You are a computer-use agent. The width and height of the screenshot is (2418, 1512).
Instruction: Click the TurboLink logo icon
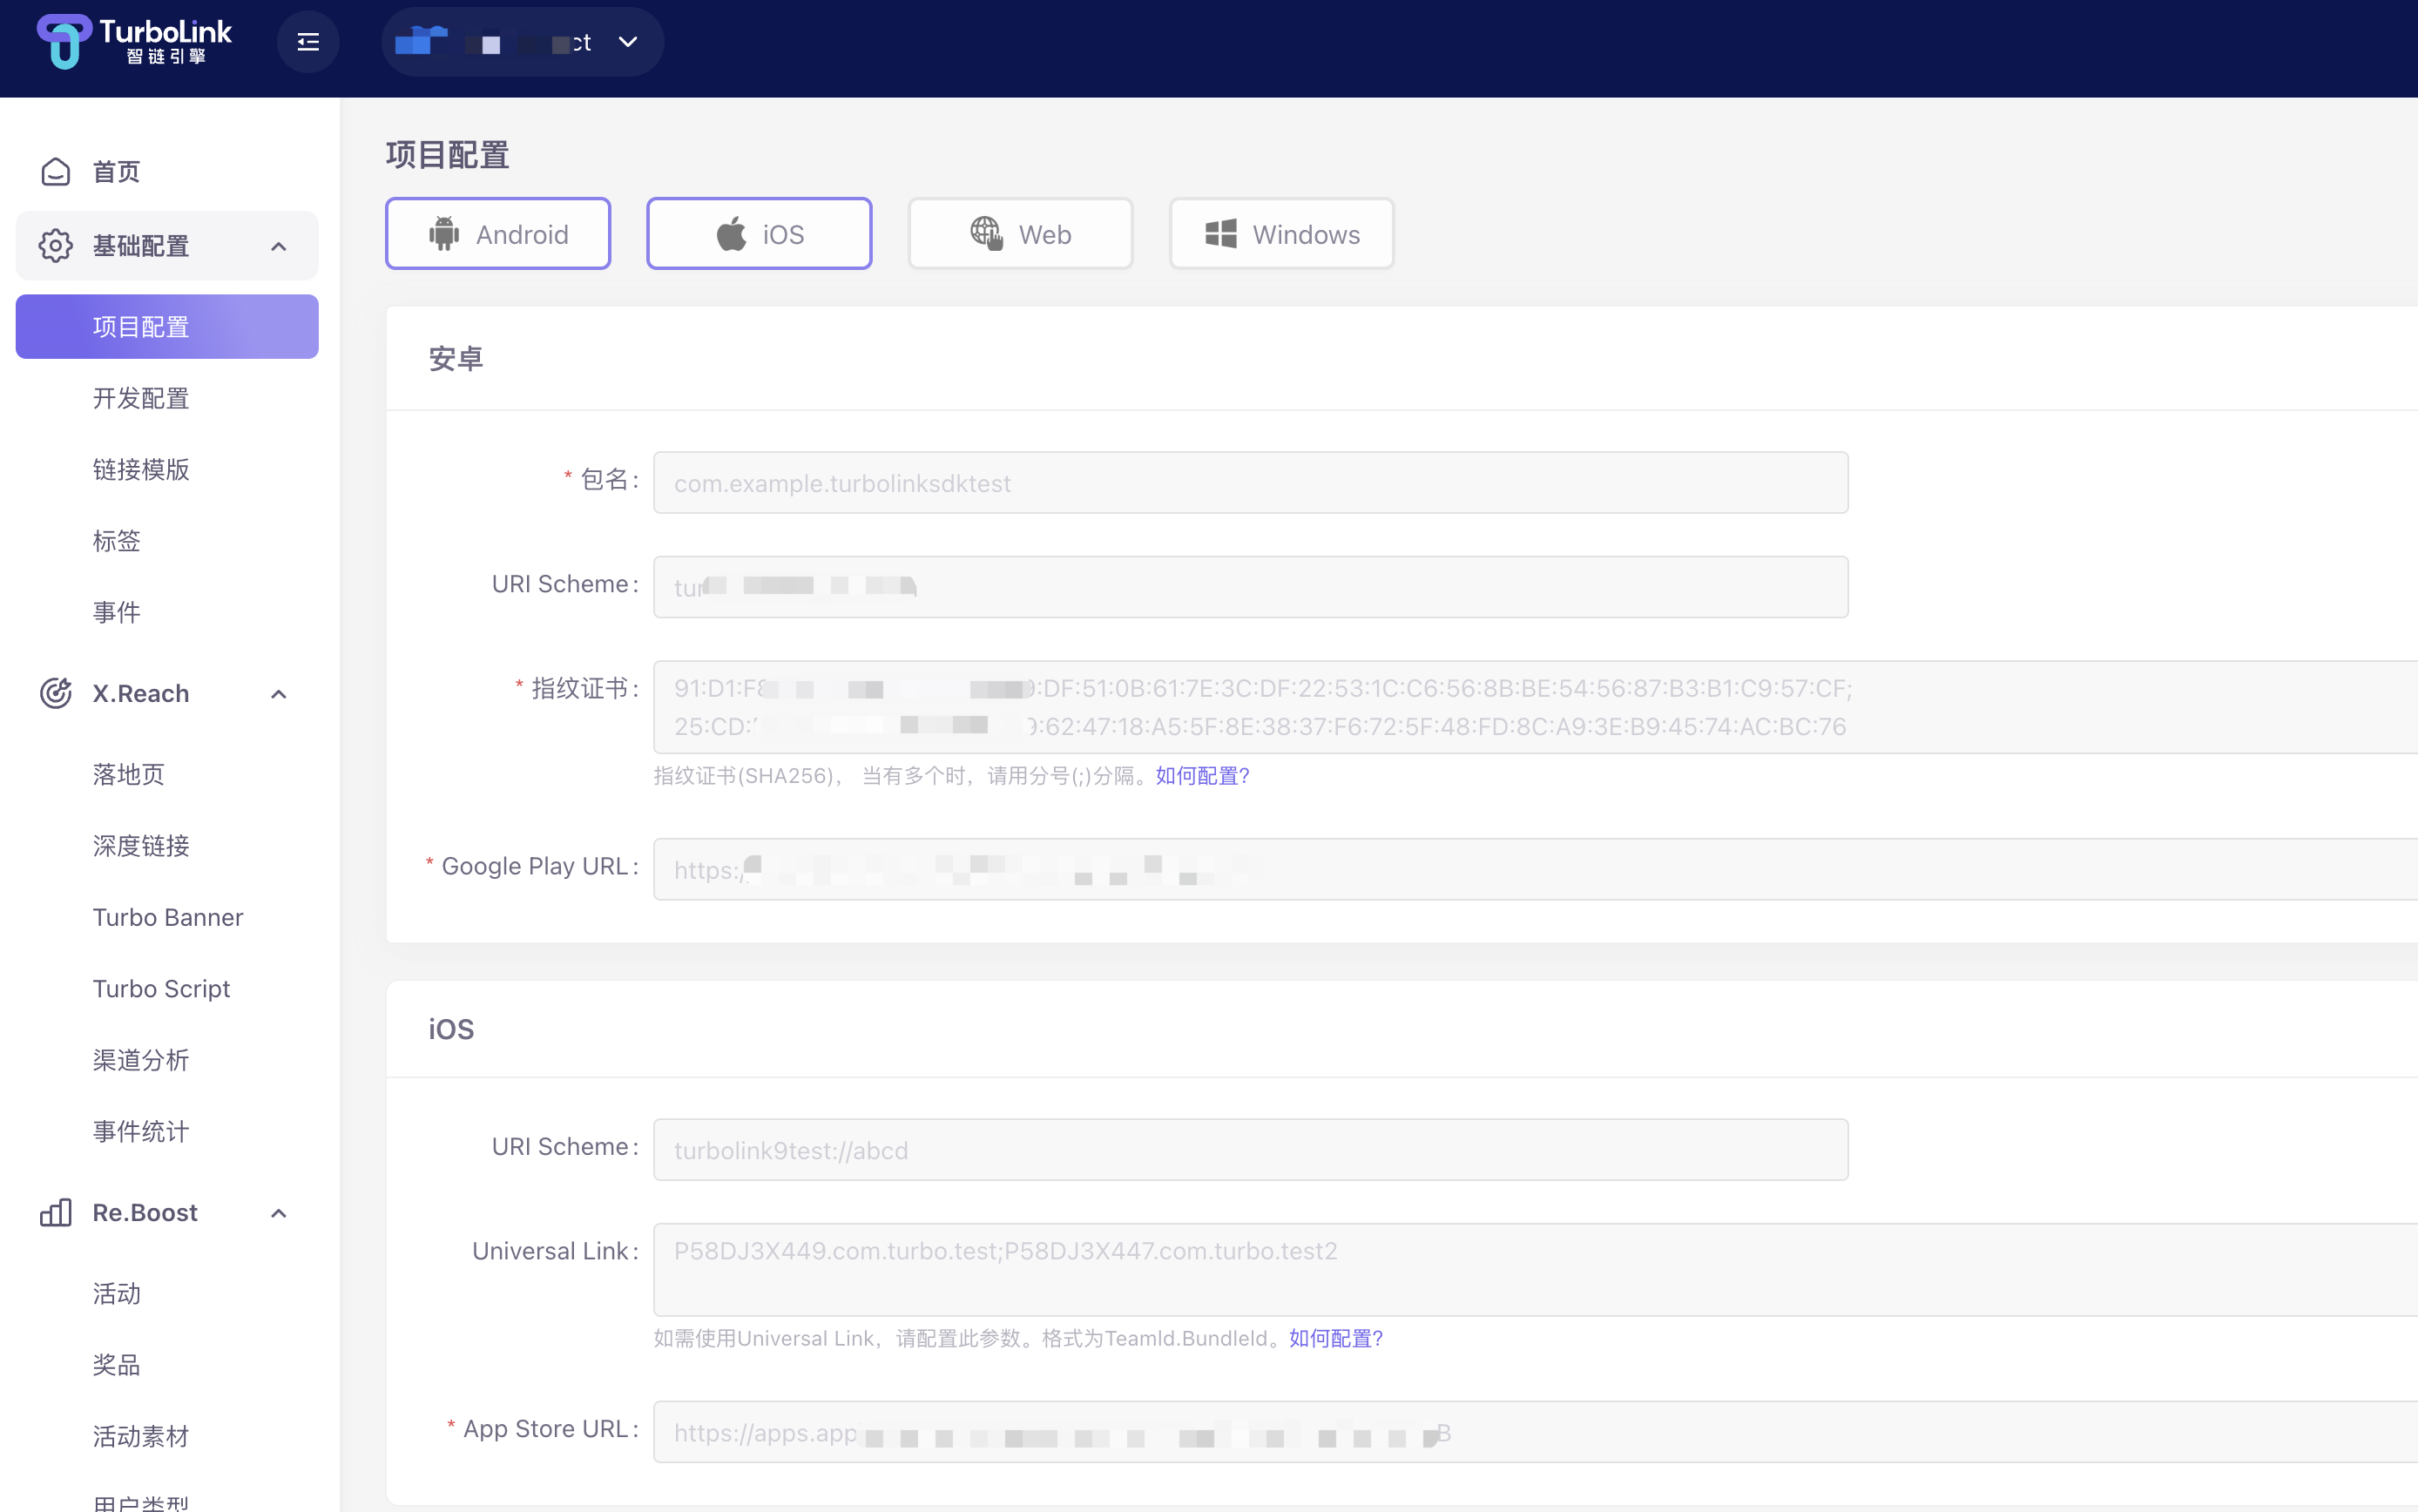[64, 41]
